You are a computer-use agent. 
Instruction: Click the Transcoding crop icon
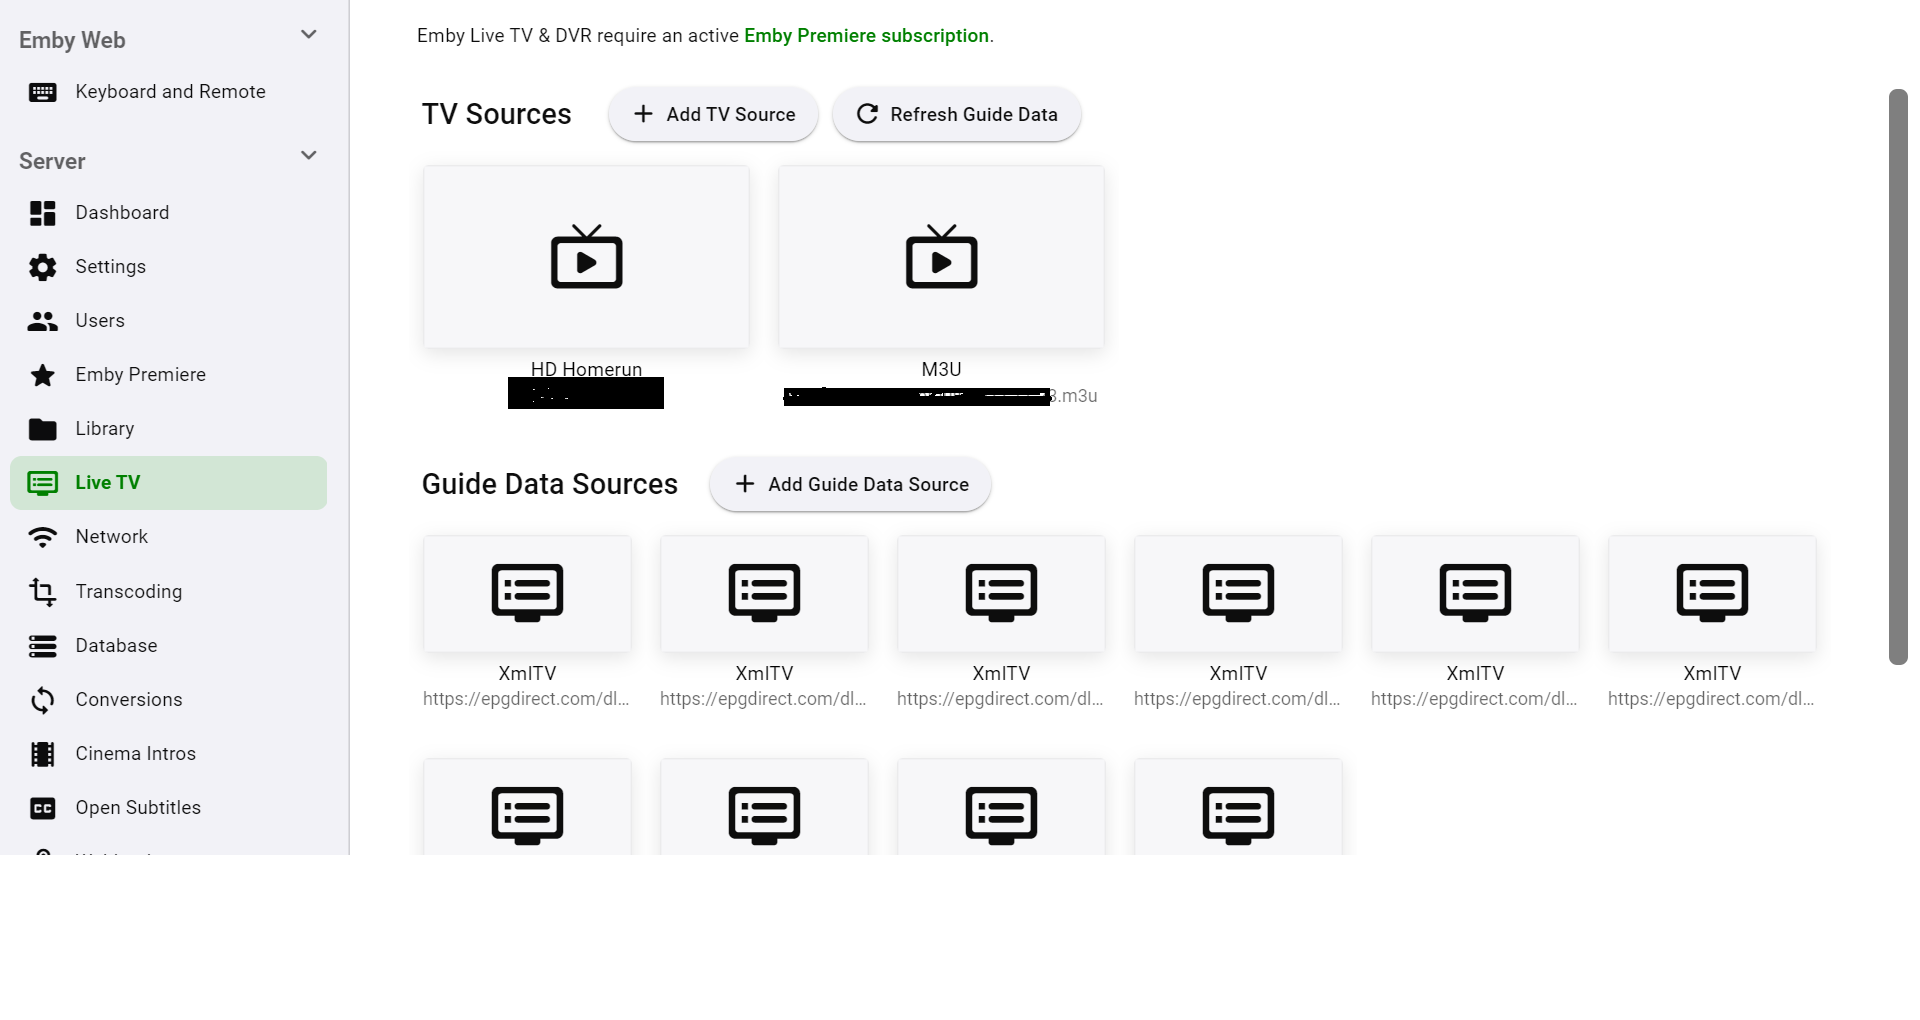pyautogui.click(x=42, y=592)
